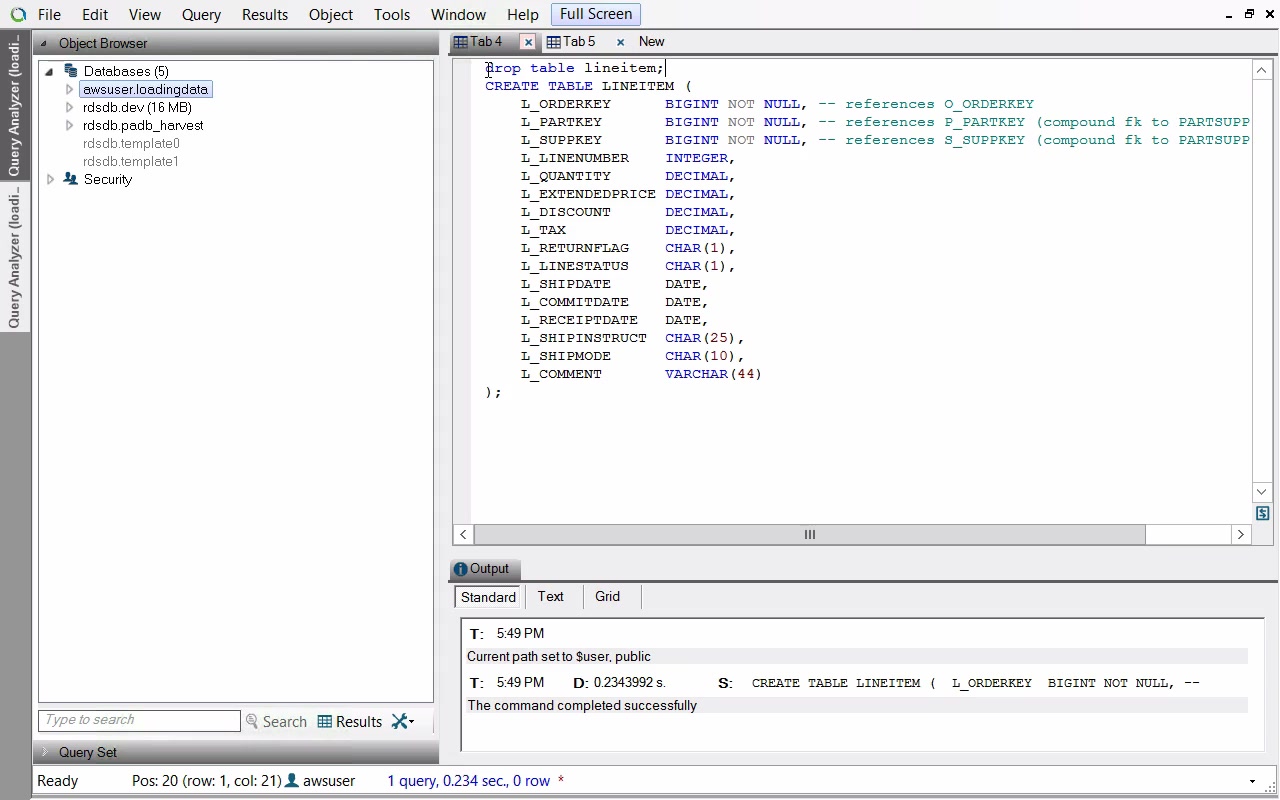Screen dimensions: 1280x800
Task: Close Tab 4 with its x button
Action: click(x=528, y=42)
